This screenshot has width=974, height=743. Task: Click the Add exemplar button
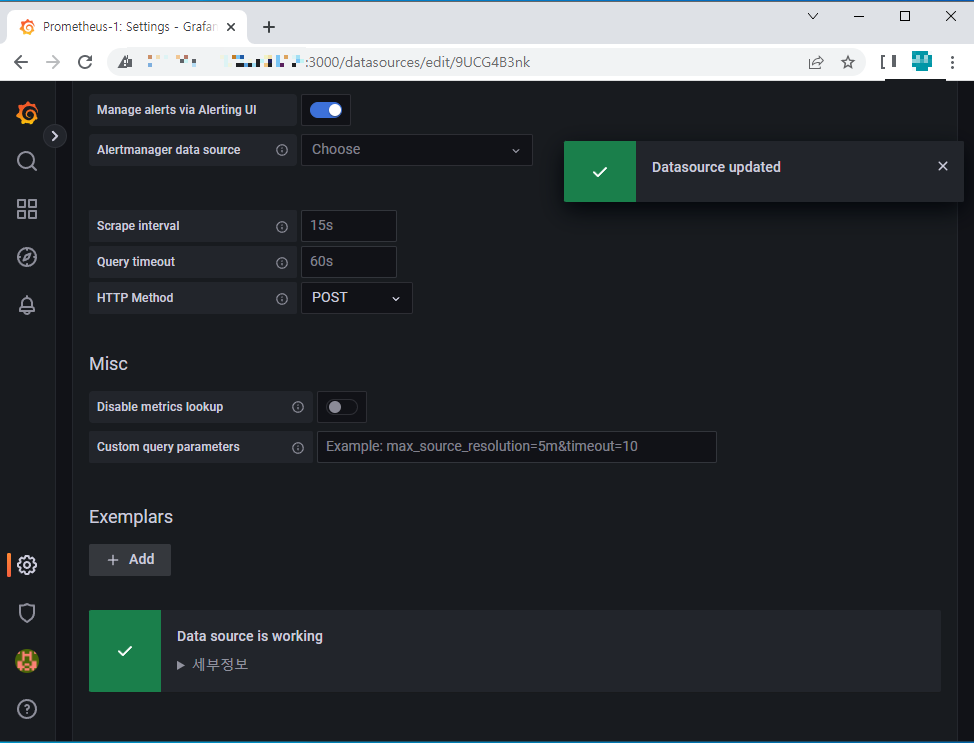click(x=130, y=560)
